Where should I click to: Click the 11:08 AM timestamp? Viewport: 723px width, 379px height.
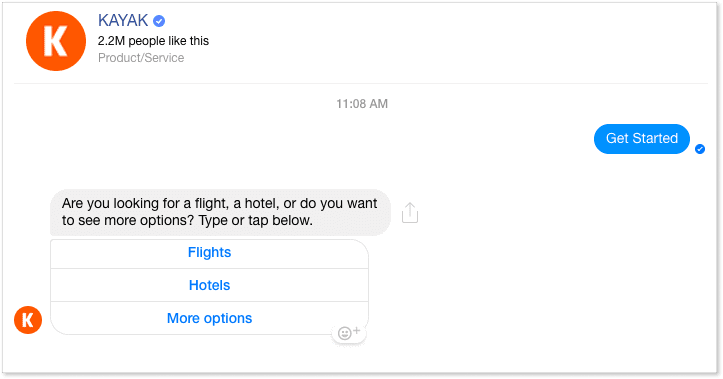coord(362,104)
